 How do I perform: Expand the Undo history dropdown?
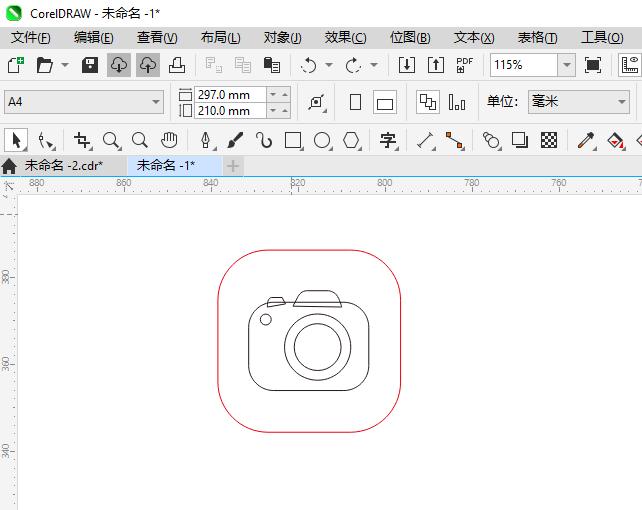(x=329, y=65)
